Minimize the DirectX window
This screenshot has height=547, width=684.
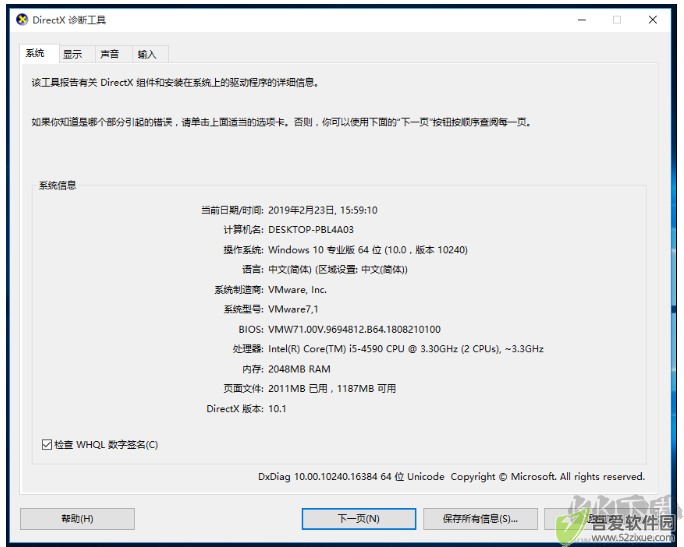click(x=582, y=20)
